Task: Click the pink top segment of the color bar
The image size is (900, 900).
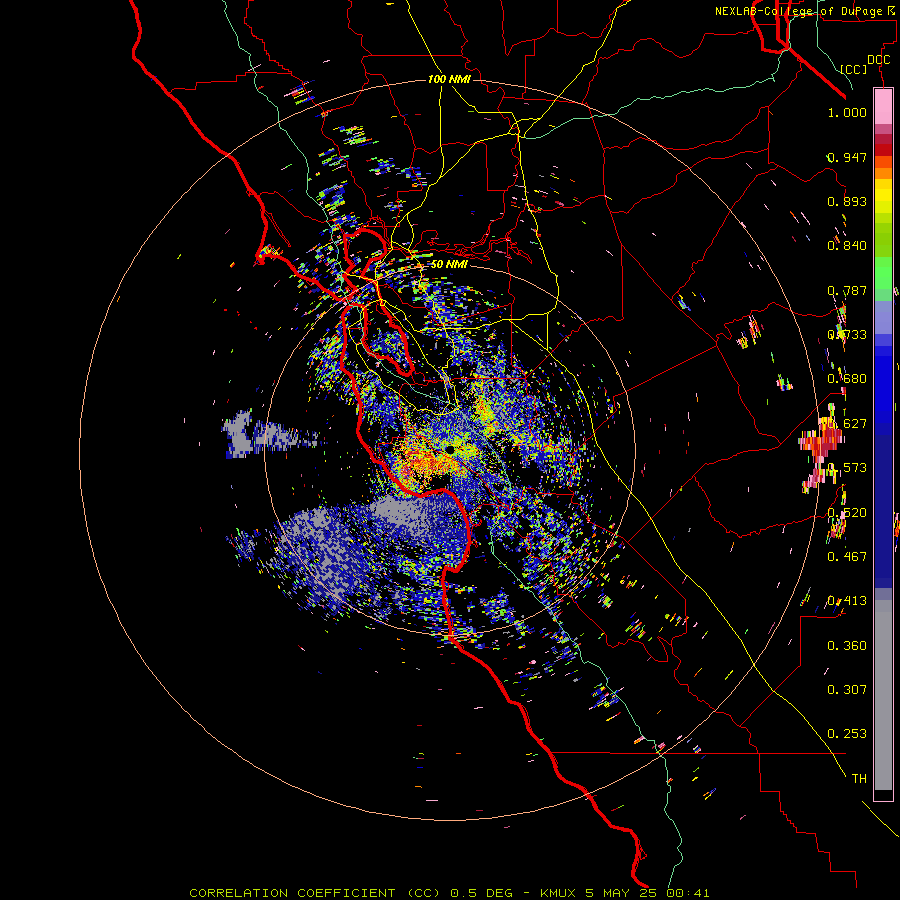Action: (x=883, y=107)
